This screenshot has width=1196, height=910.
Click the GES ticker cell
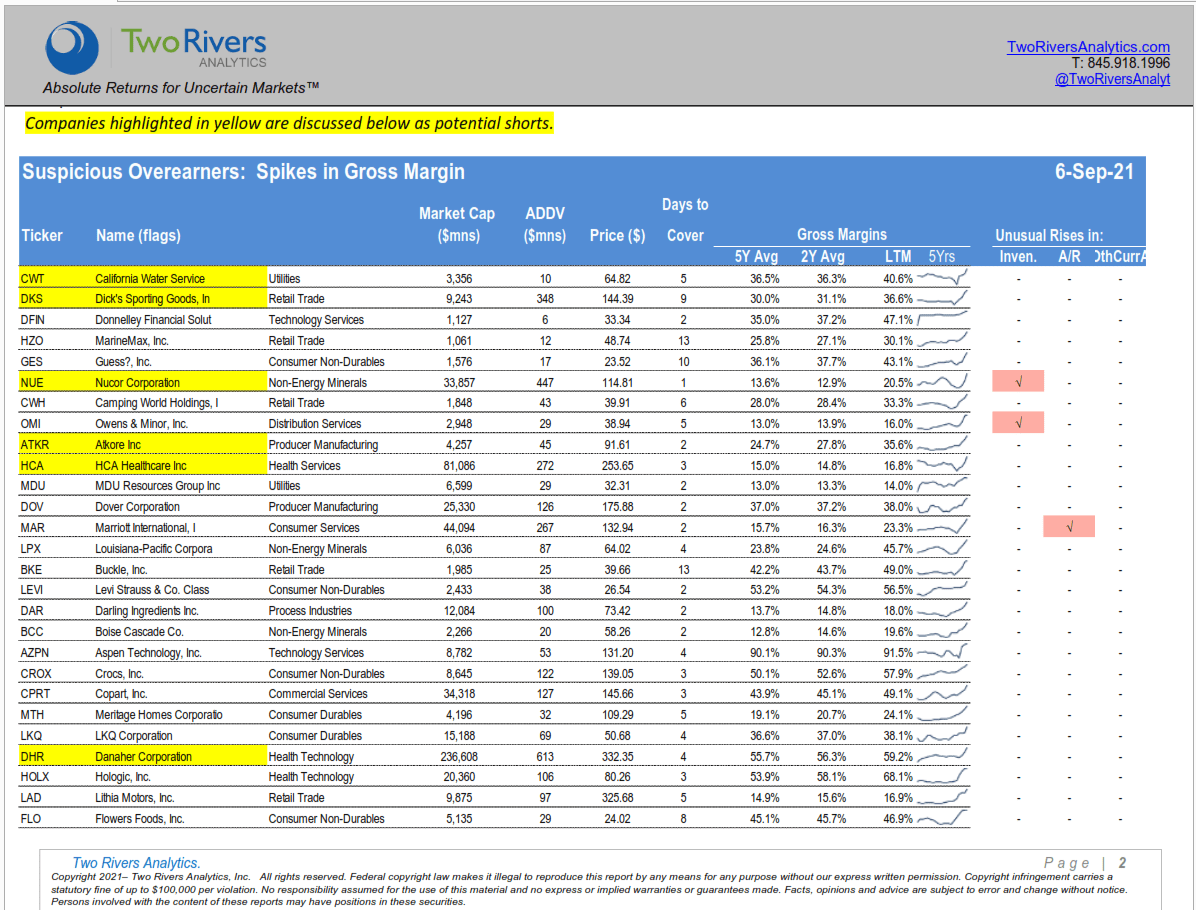32,362
